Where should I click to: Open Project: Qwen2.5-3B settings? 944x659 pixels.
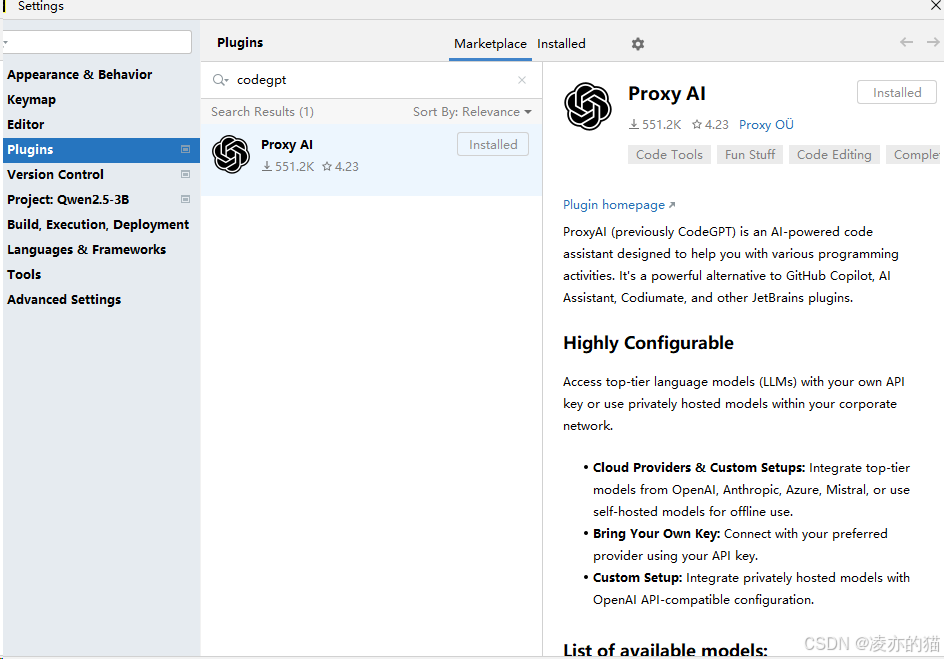tap(68, 199)
